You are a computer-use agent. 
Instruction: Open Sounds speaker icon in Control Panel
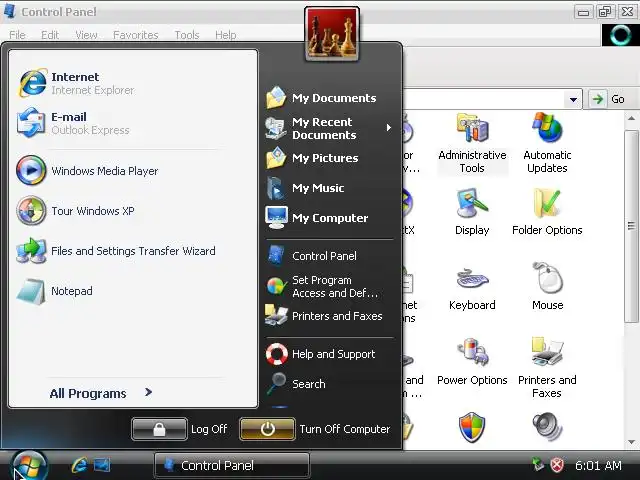click(x=547, y=427)
